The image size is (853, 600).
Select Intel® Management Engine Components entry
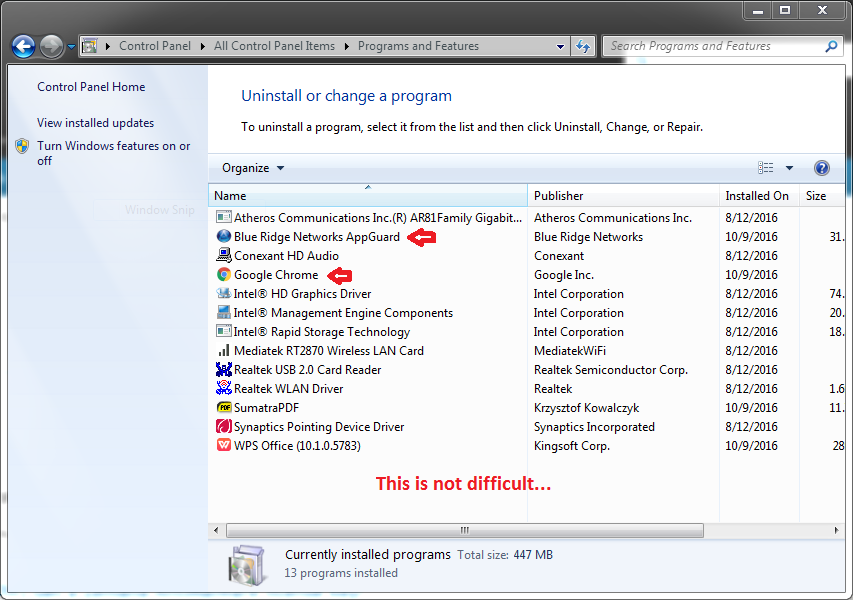pyautogui.click(x=343, y=313)
